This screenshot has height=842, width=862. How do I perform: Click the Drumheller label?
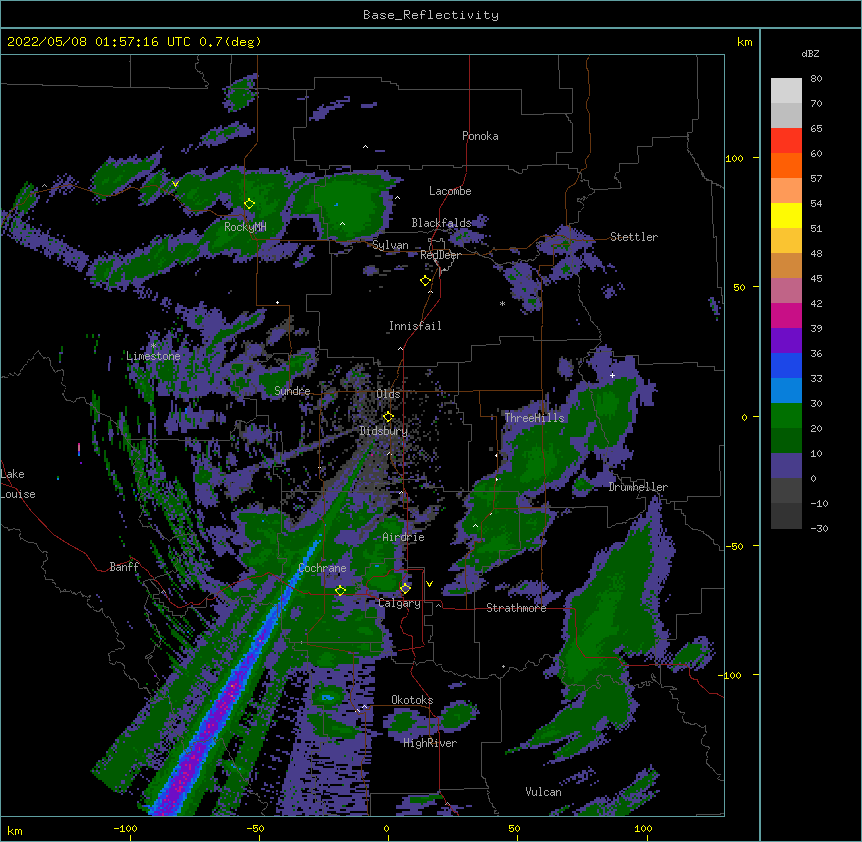tap(638, 487)
